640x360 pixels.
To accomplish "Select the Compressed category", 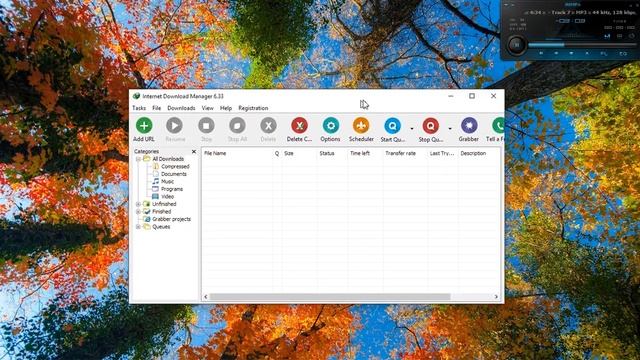I will pos(175,167).
